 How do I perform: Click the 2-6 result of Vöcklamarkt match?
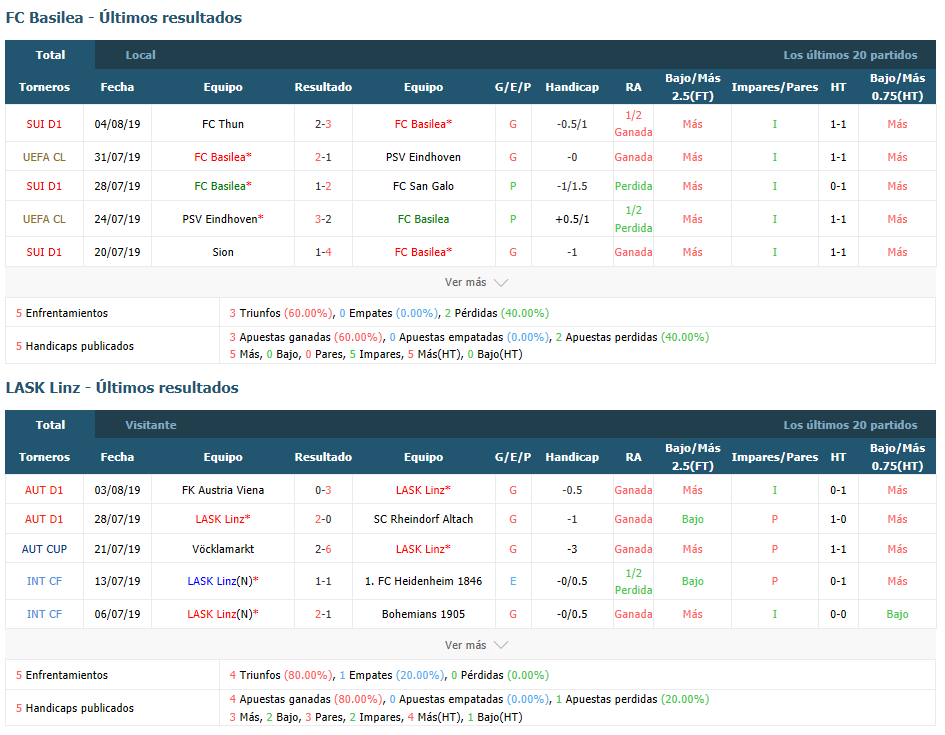click(x=323, y=549)
